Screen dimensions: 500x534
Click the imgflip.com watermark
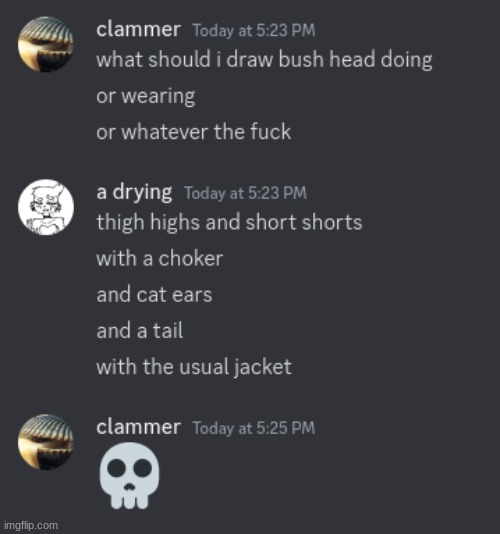point(31,525)
